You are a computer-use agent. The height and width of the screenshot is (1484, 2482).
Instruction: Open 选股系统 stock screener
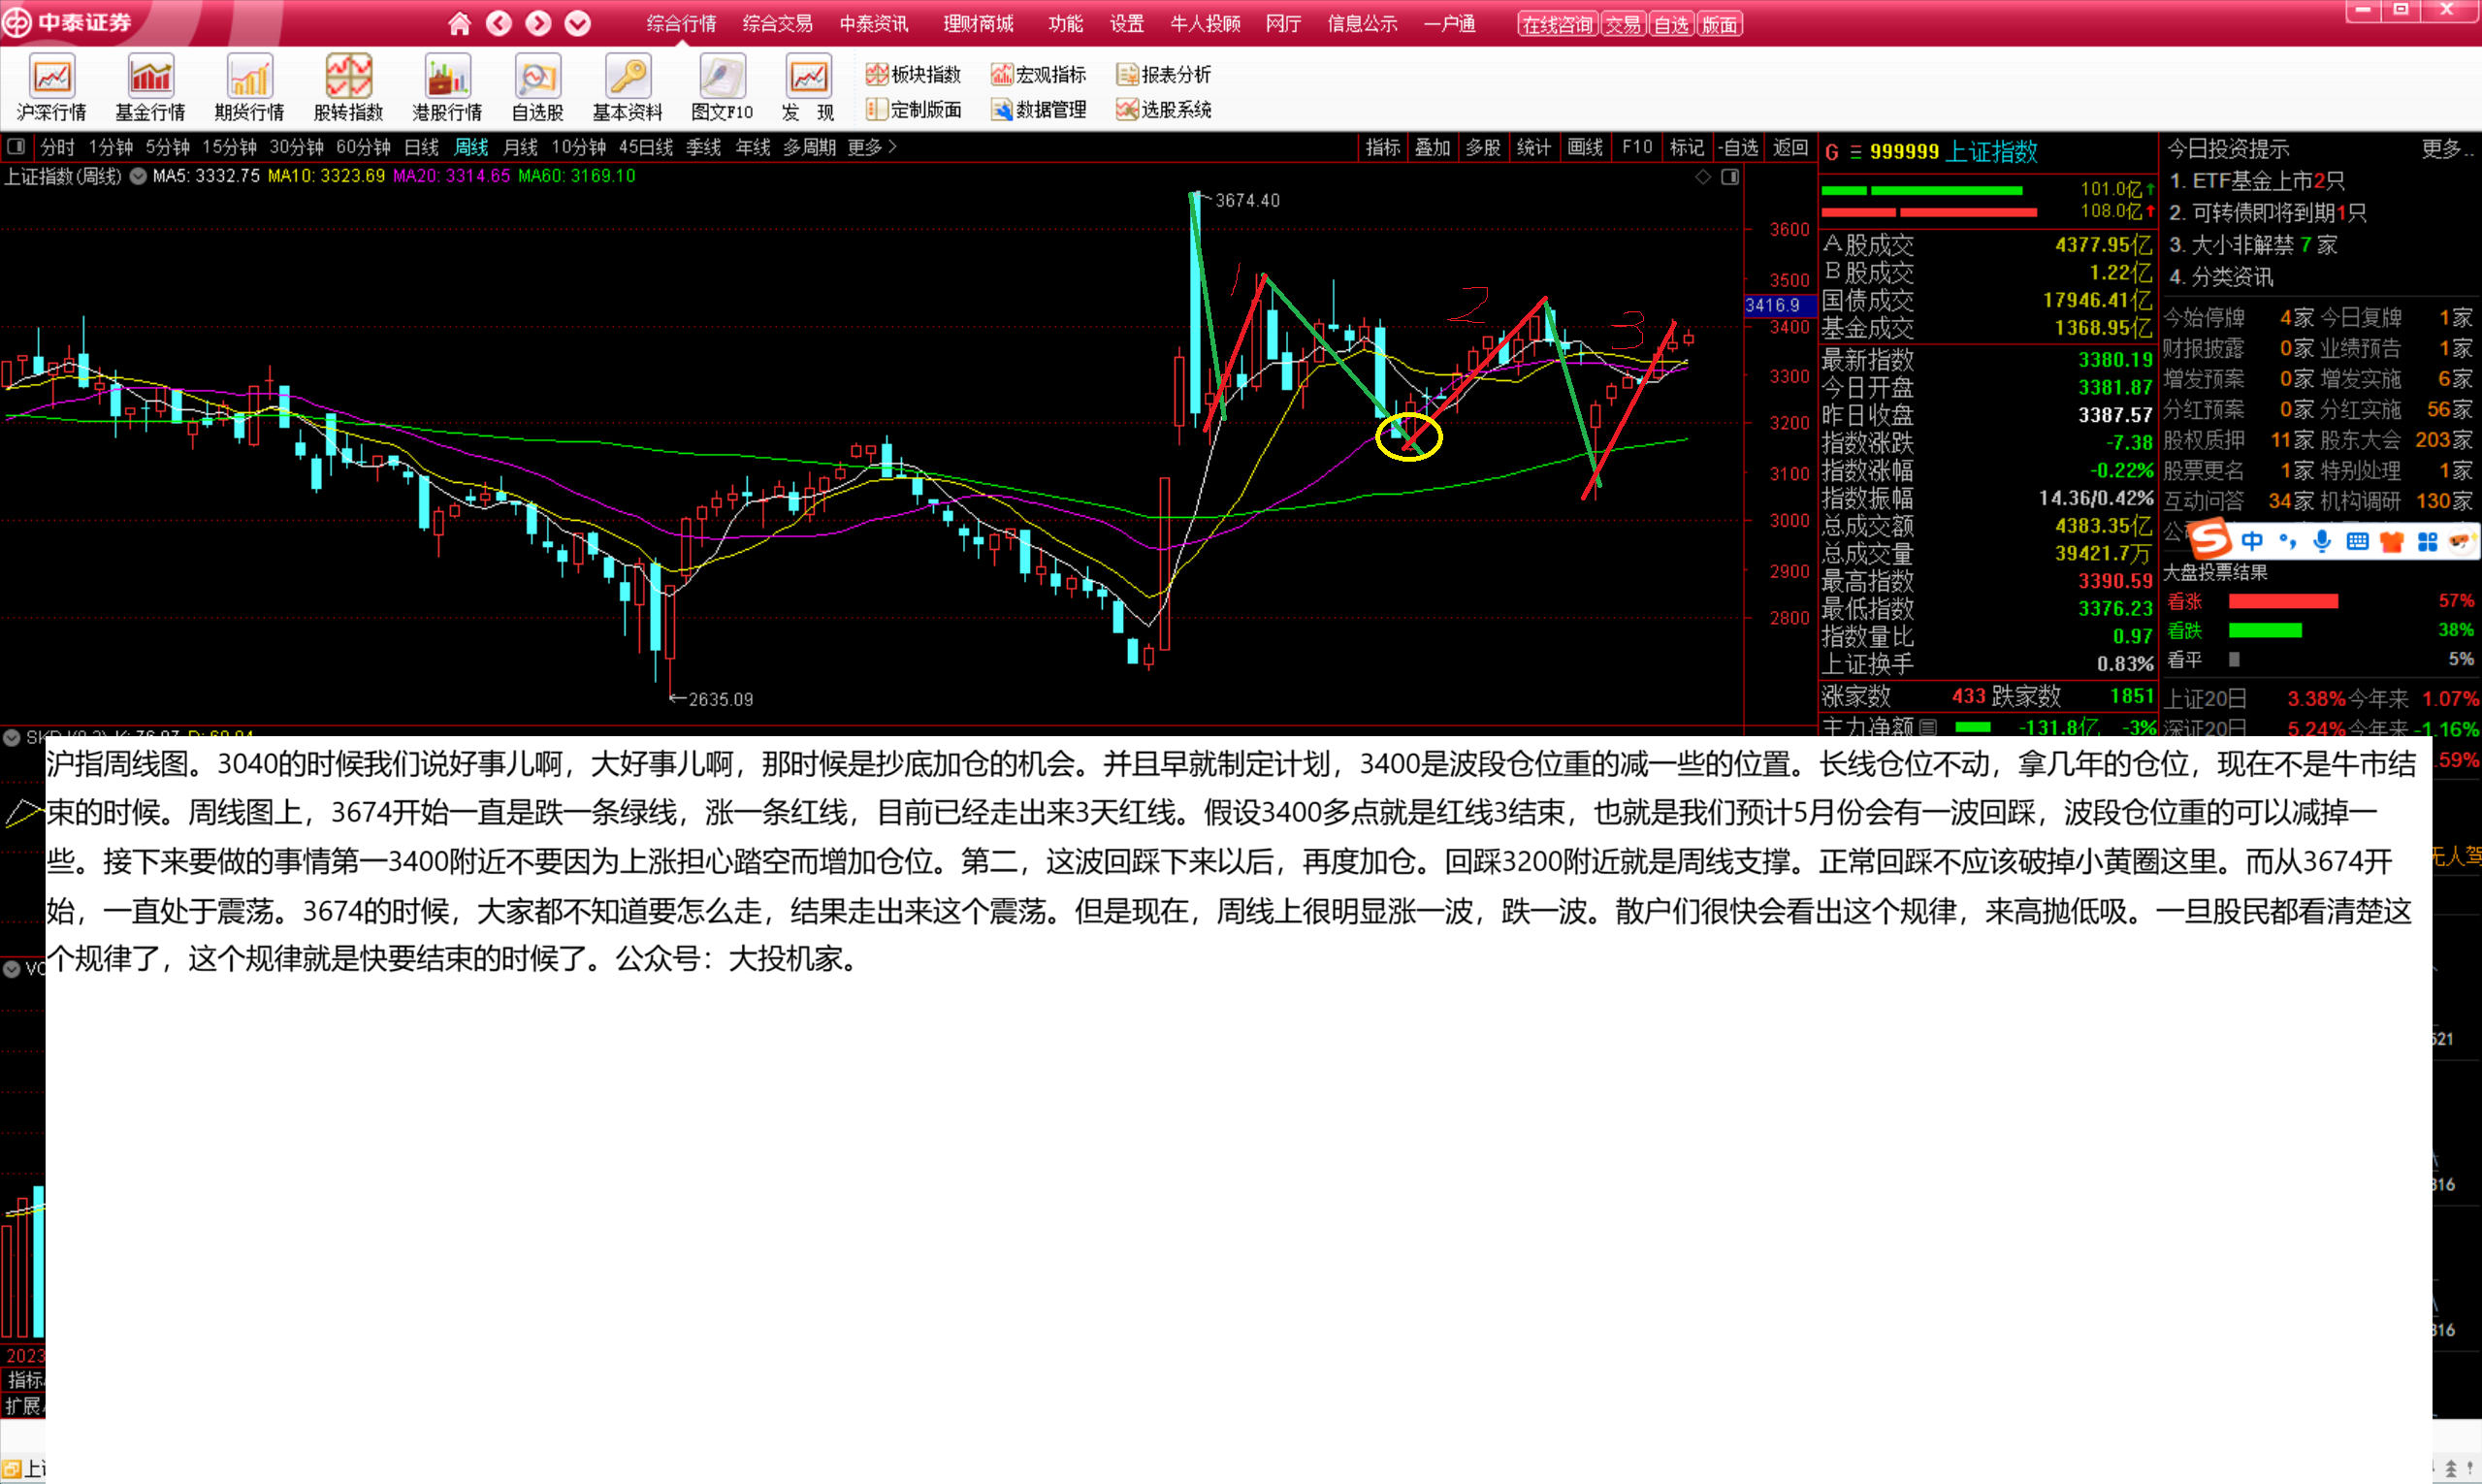click(x=1163, y=109)
